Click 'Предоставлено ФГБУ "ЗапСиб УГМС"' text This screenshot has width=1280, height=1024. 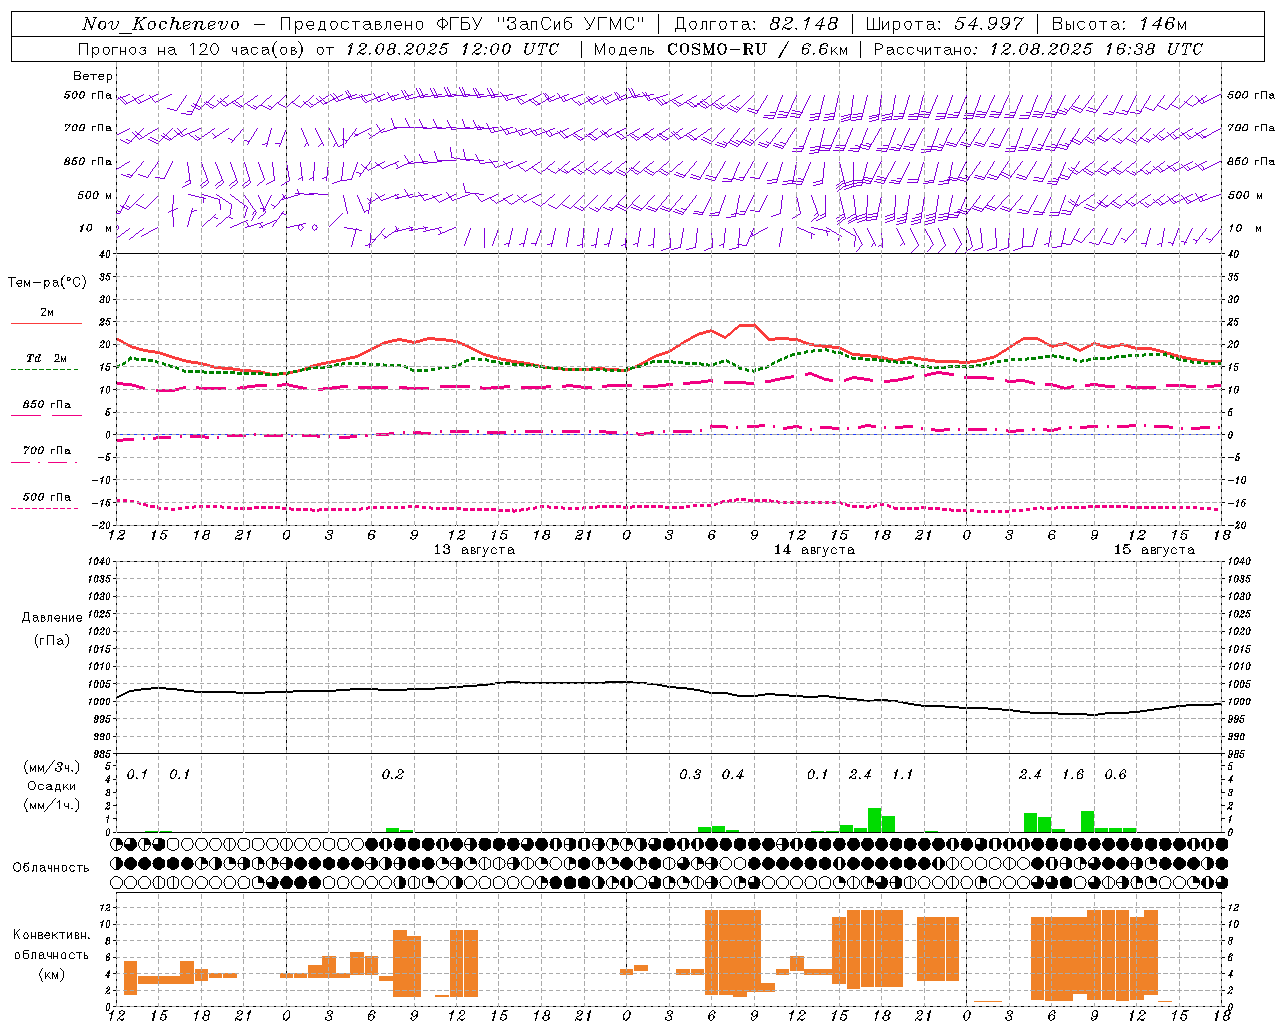point(462,24)
